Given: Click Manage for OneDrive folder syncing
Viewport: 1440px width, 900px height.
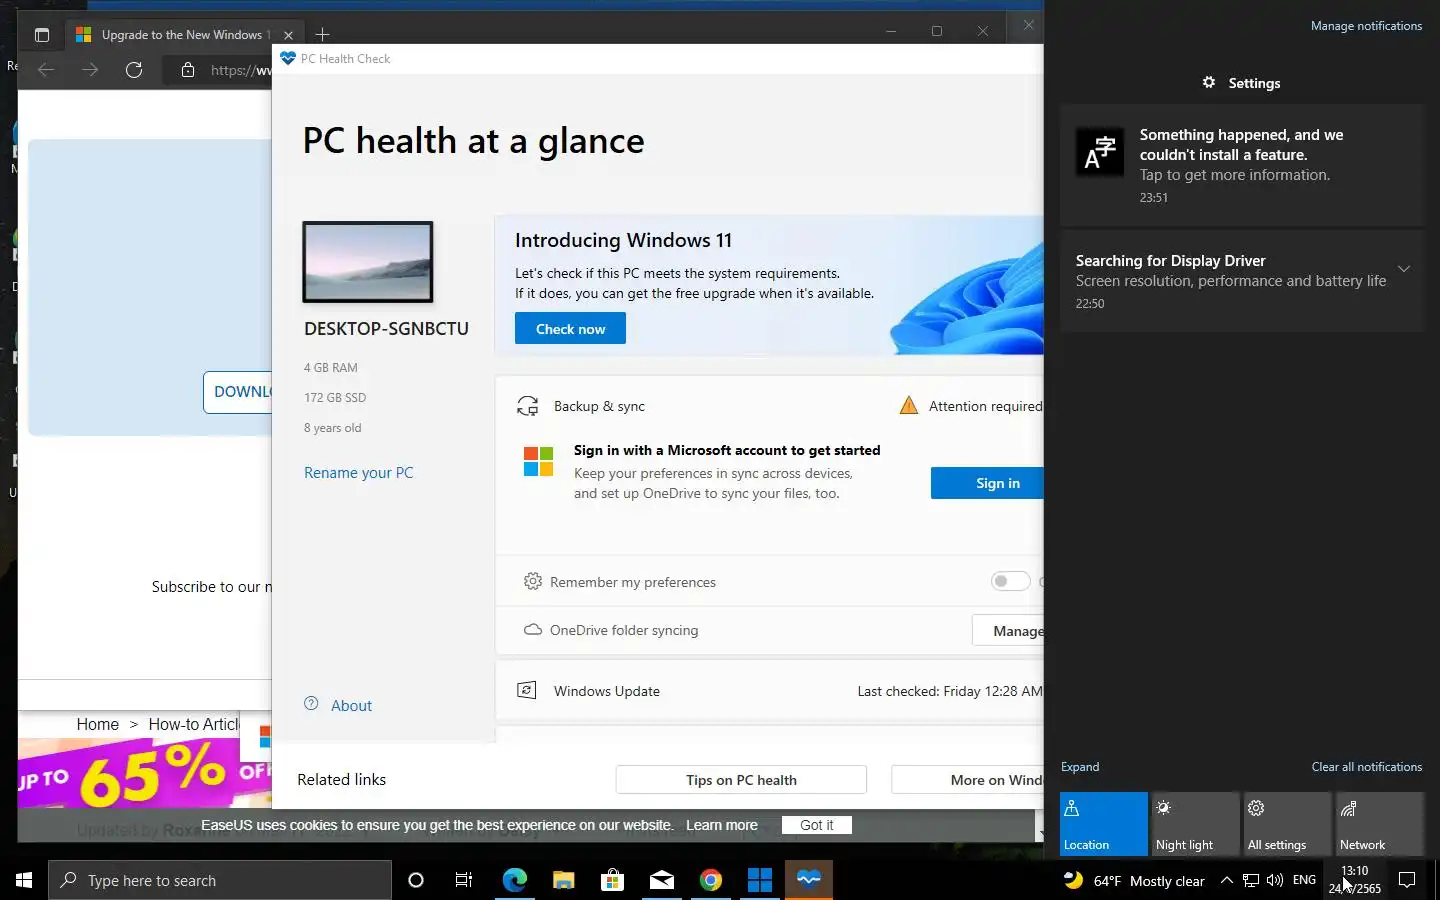Looking at the screenshot, I should (x=1008, y=630).
